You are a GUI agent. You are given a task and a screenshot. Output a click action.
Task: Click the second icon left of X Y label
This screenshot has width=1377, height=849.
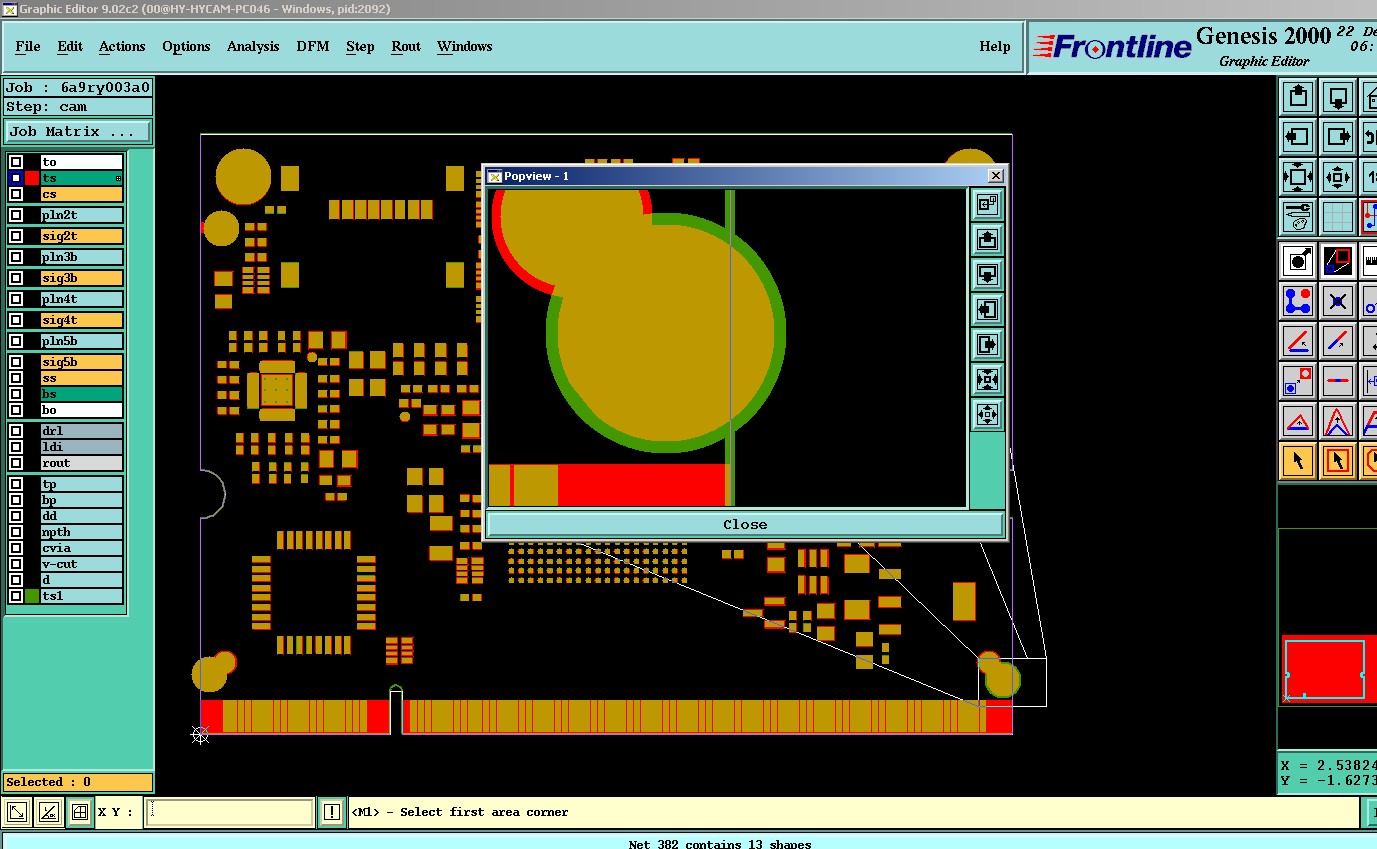click(48, 812)
